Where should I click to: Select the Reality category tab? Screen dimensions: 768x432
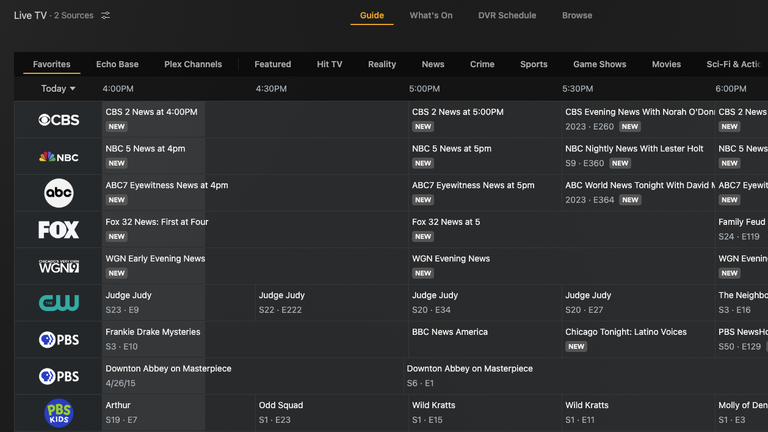(382, 64)
